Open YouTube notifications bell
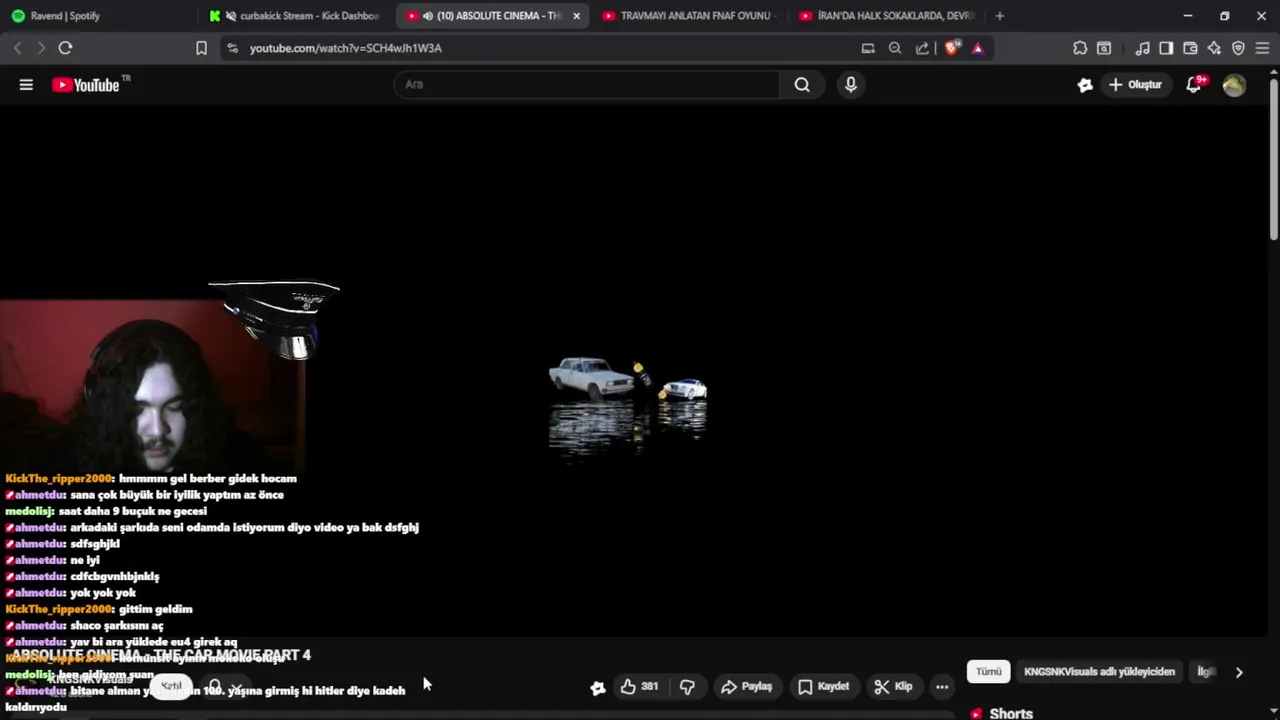Screen dimensions: 1280x720 [1194, 85]
